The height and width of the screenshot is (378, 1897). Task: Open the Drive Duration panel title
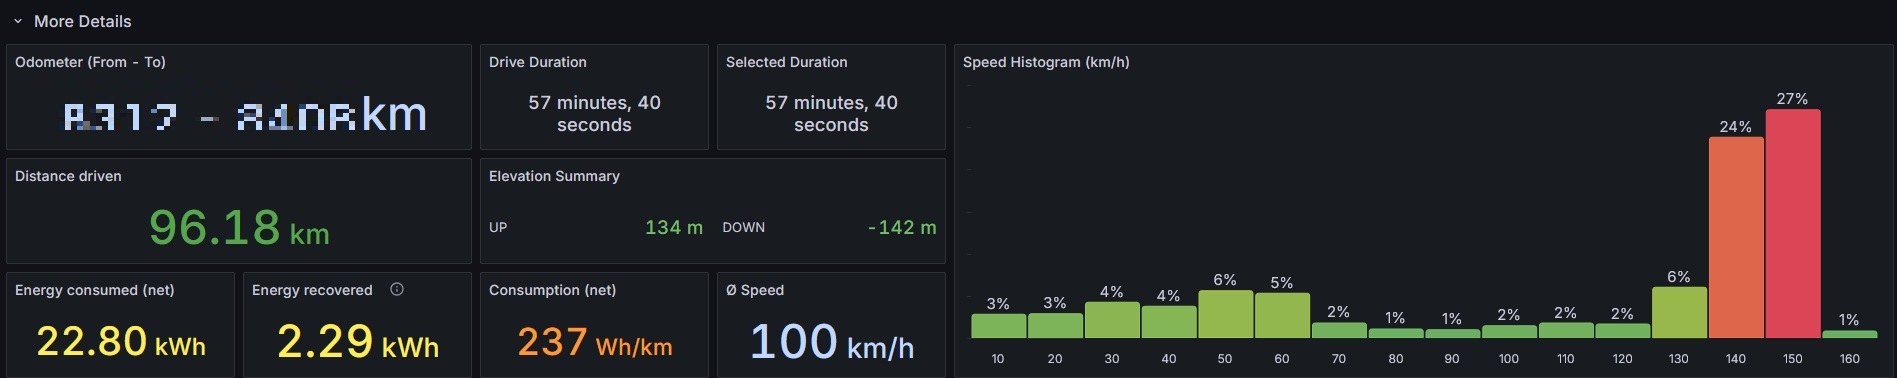point(538,62)
